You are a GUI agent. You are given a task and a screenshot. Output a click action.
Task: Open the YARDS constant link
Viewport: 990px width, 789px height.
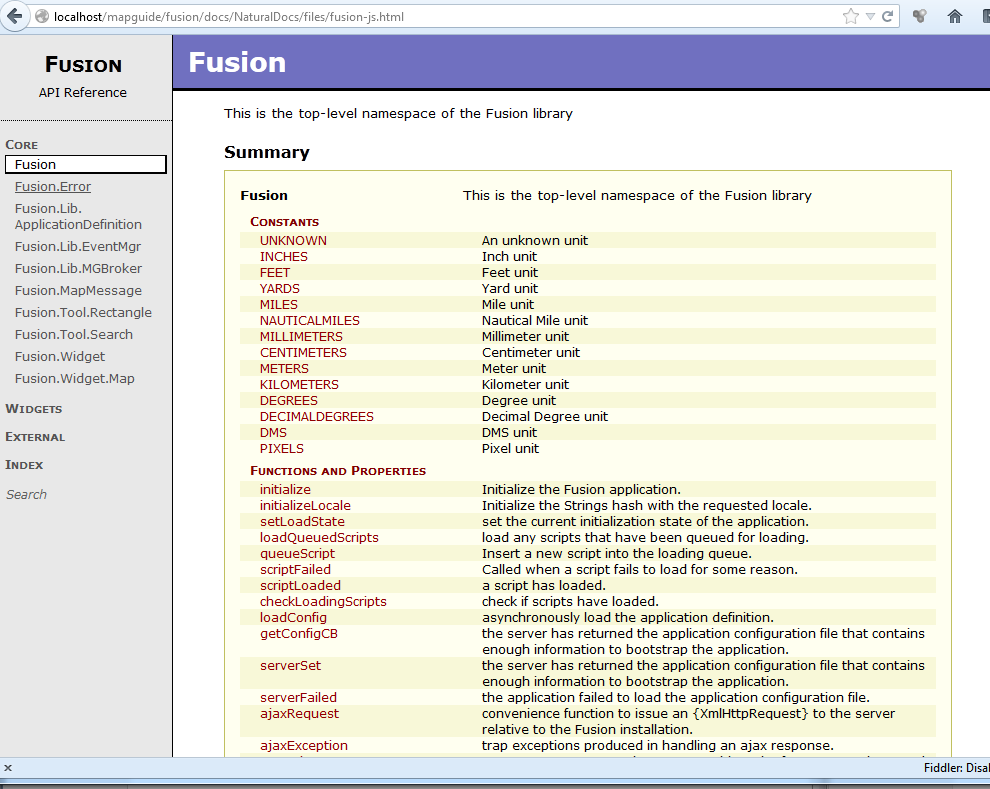[280, 288]
